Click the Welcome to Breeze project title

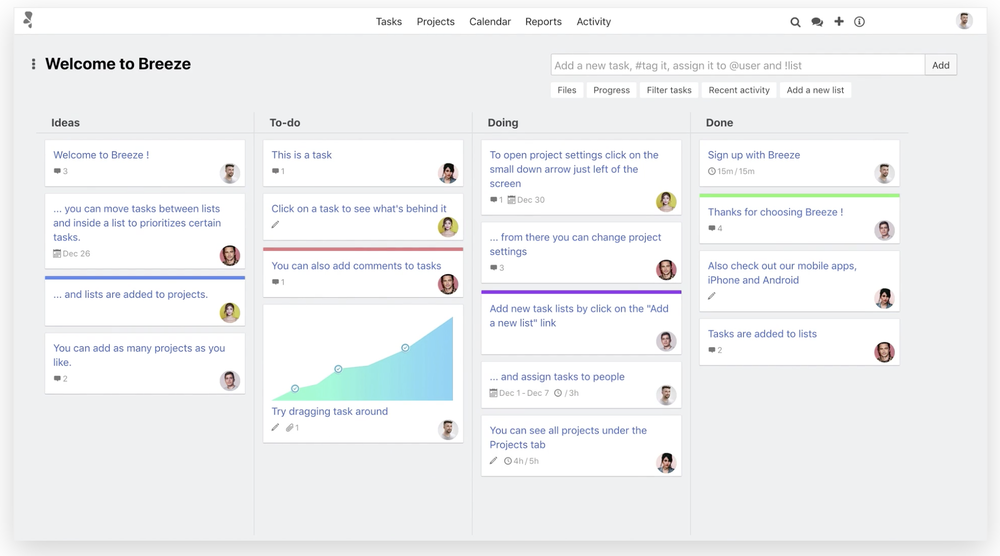(118, 64)
